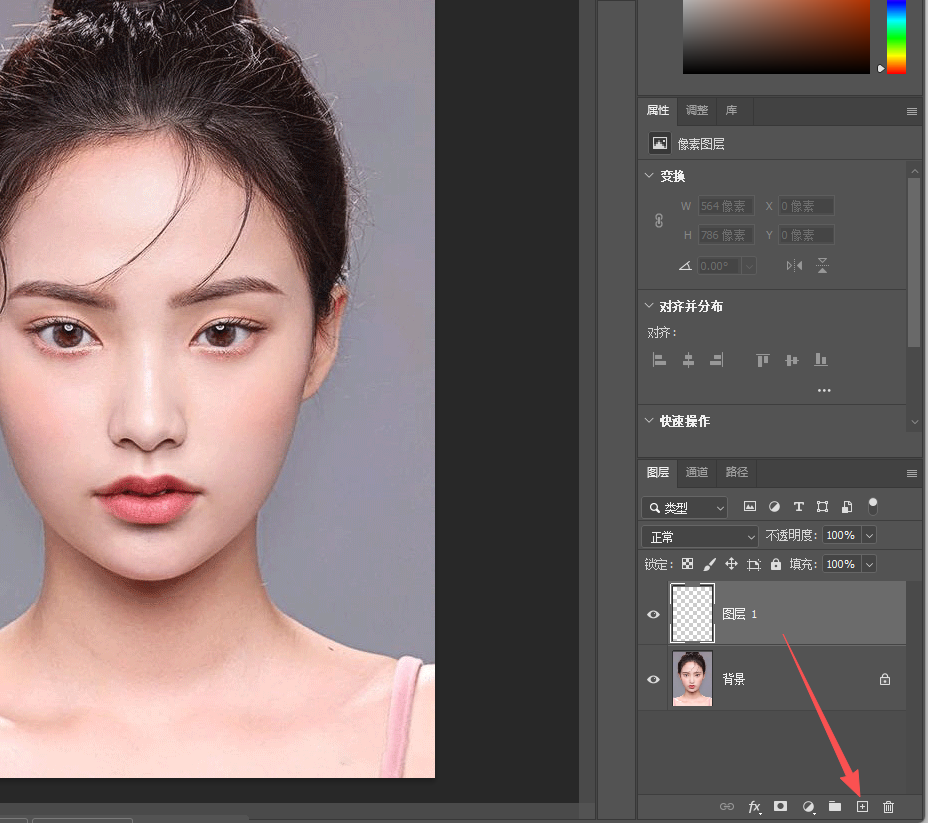The height and width of the screenshot is (823, 928).
Task: Align top edges
Action: click(x=763, y=359)
